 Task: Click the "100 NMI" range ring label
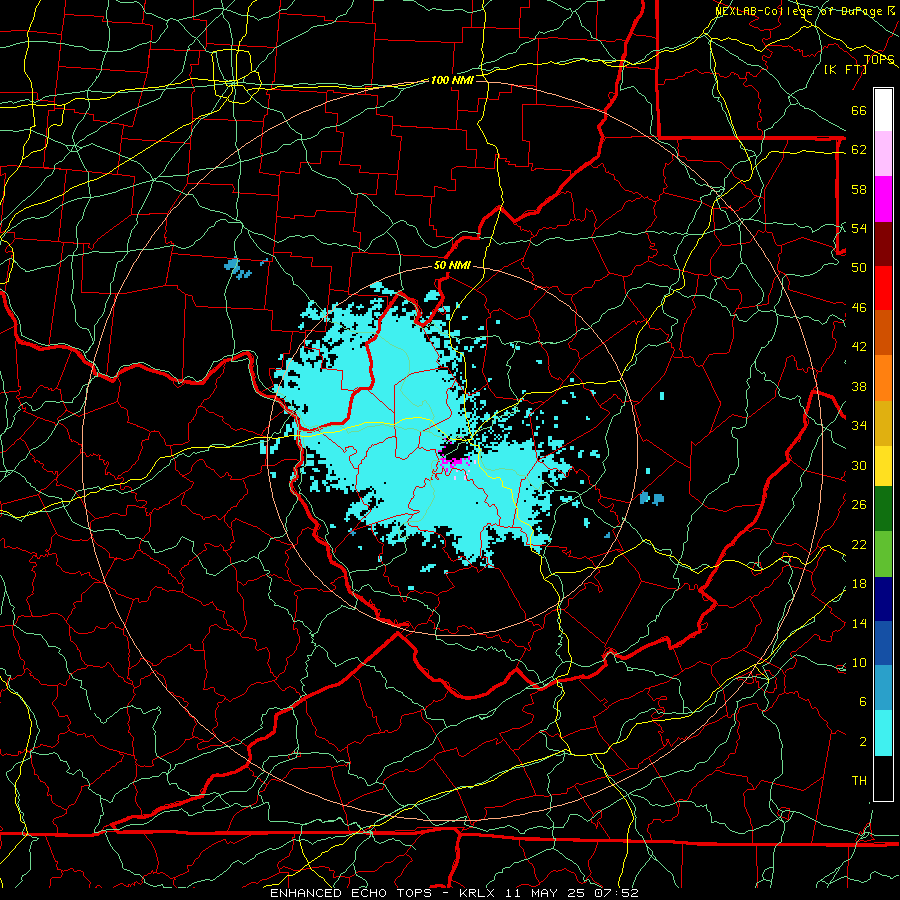click(452, 80)
